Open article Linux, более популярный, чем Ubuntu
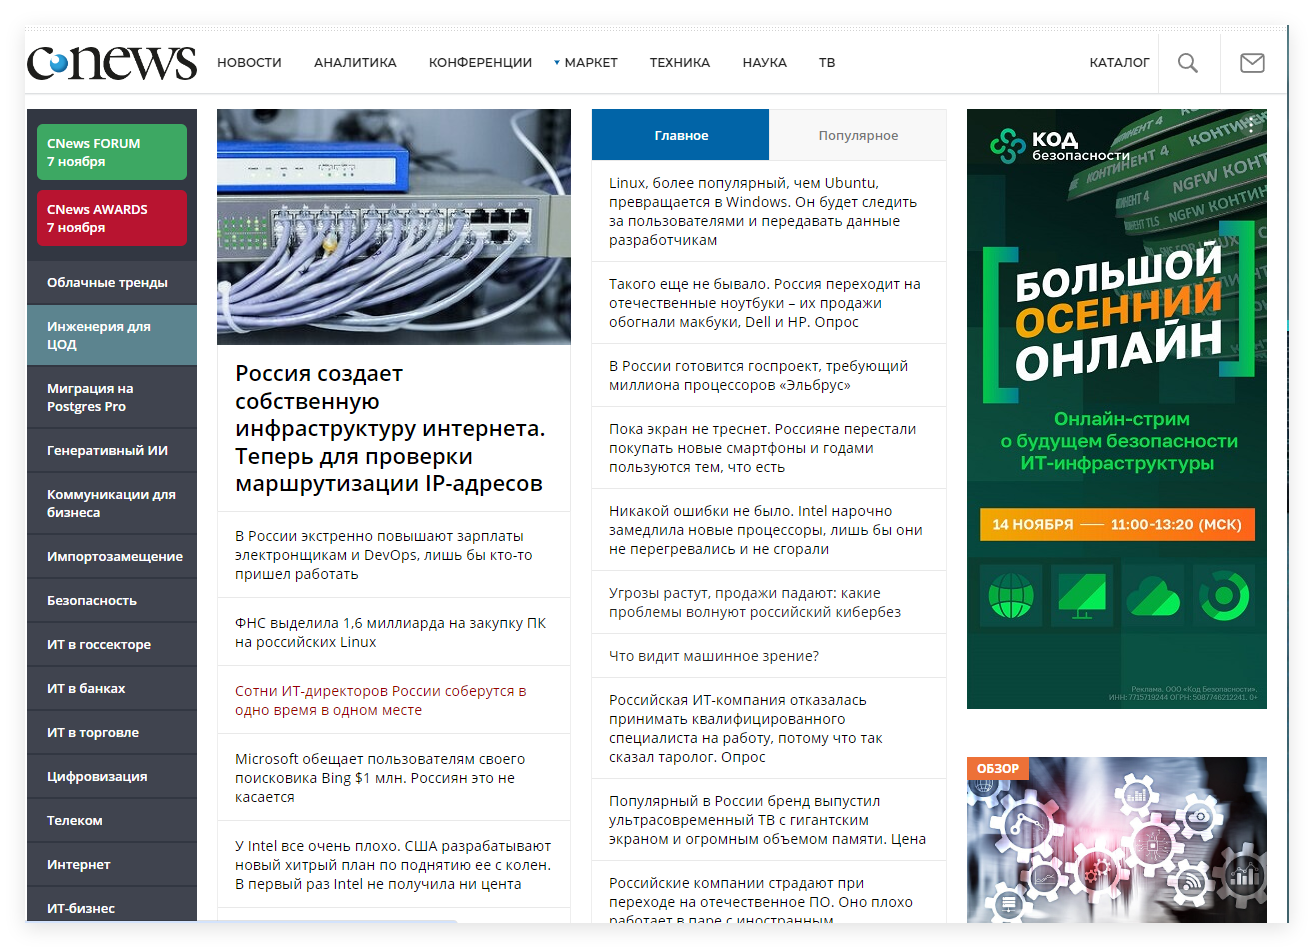This screenshot has width=1314, height=948. [x=763, y=211]
